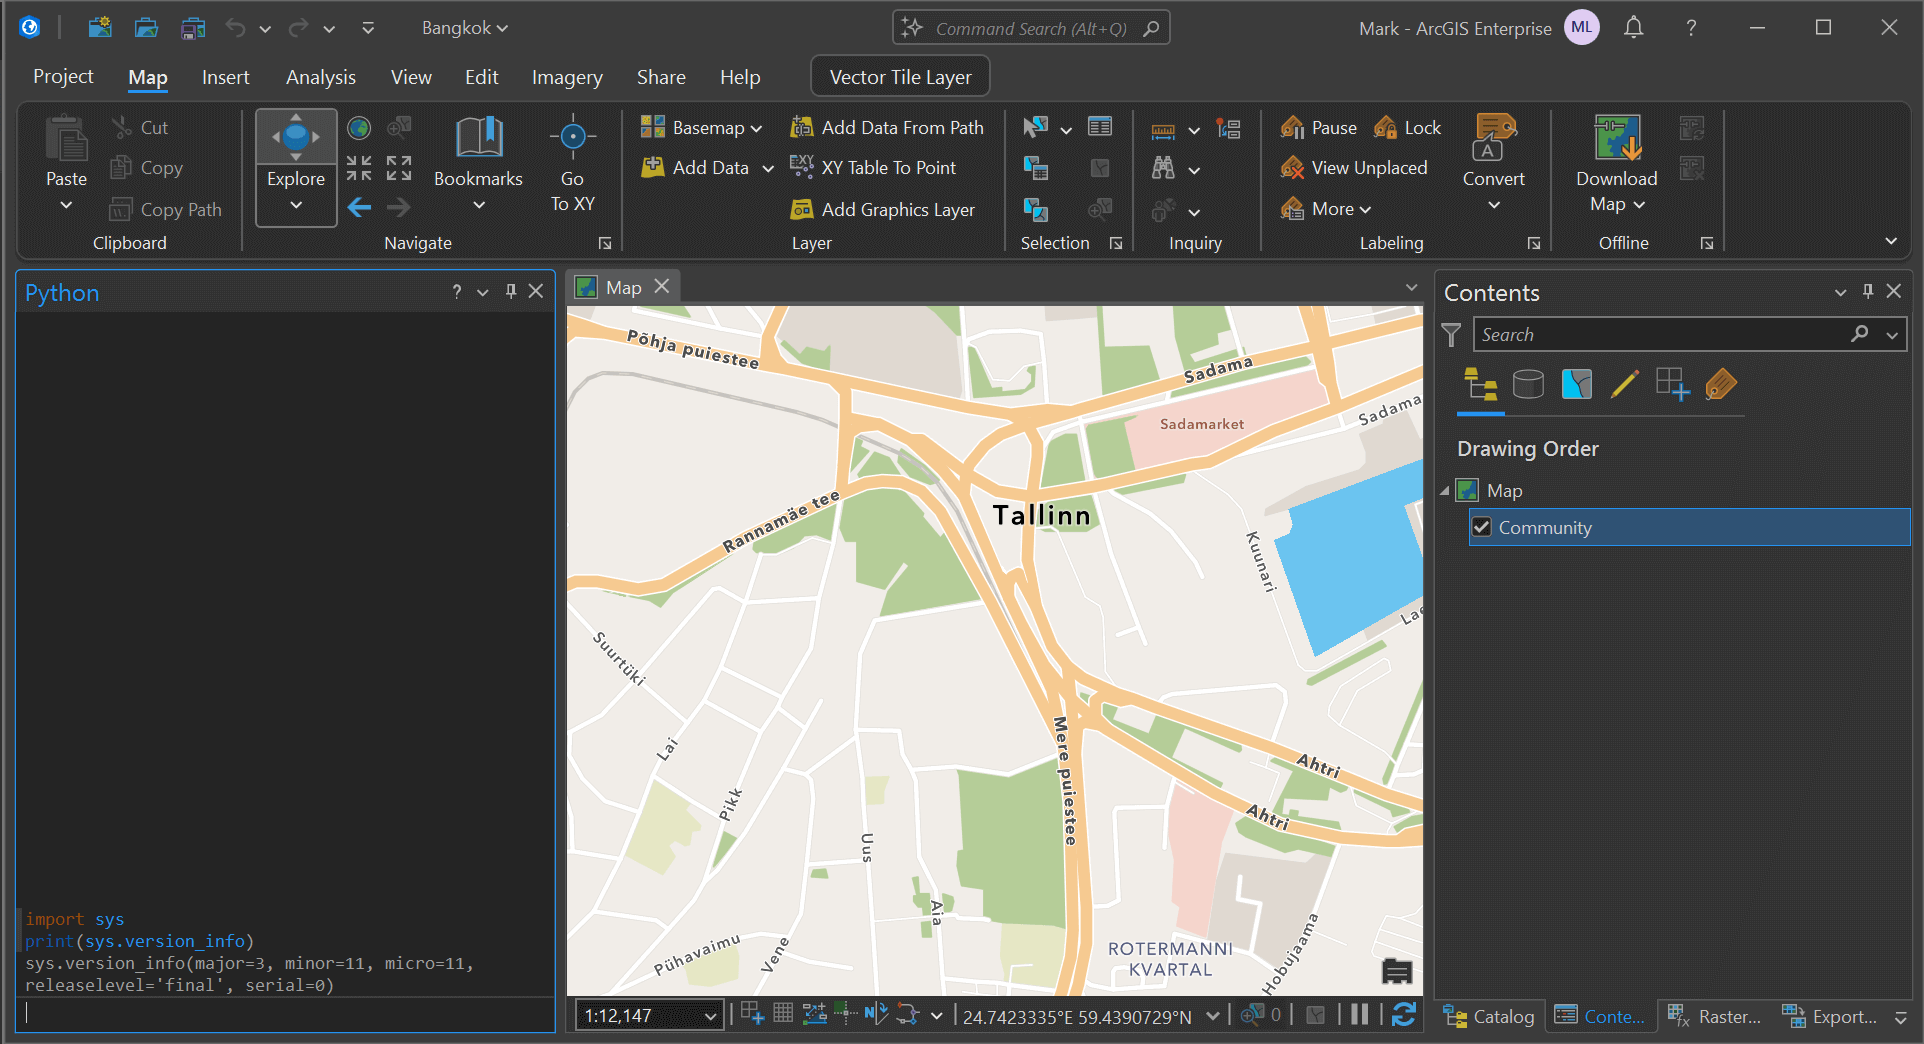Toggle Pause labeling
Image resolution: width=1924 pixels, height=1044 pixels.
coord(1319,127)
